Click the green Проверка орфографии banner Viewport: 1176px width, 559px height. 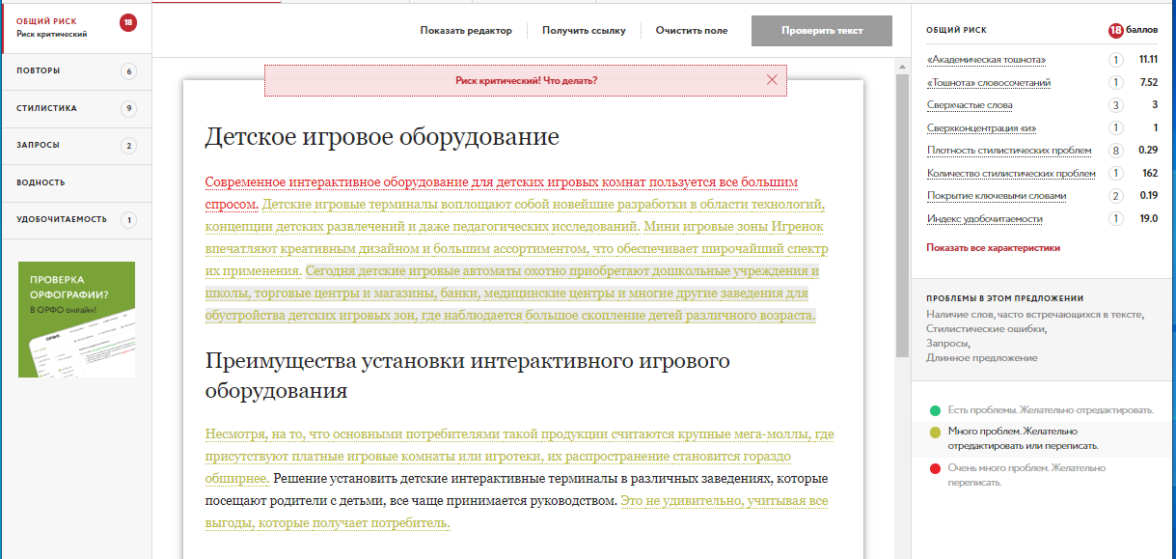coord(76,319)
